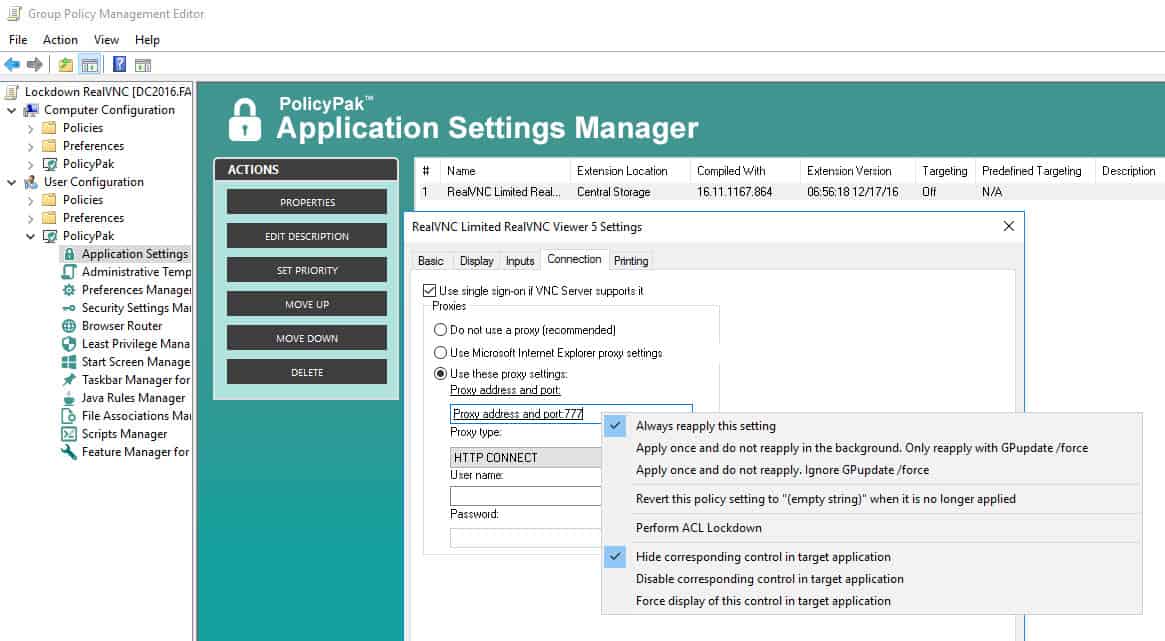
Task: Click the User Configuration node icon
Action: [x=31, y=182]
